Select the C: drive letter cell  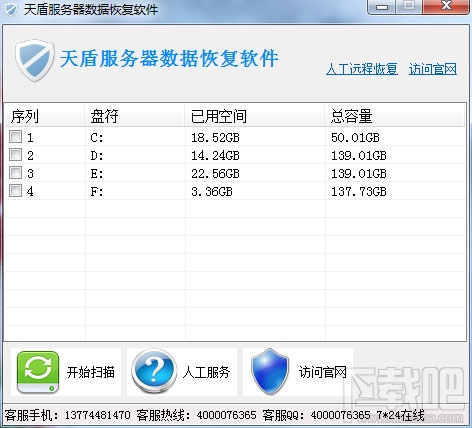(x=97, y=137)
